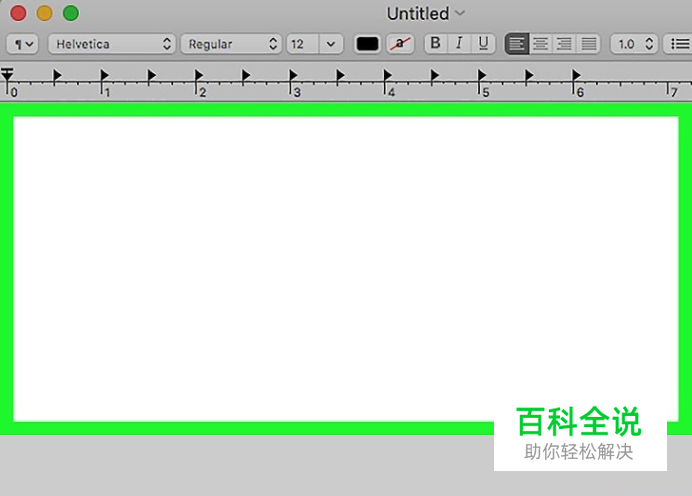Minimize the window with the yellow button
Image resolution: width=692 pixels, height=496 pixels.
(x=45, y=13)
